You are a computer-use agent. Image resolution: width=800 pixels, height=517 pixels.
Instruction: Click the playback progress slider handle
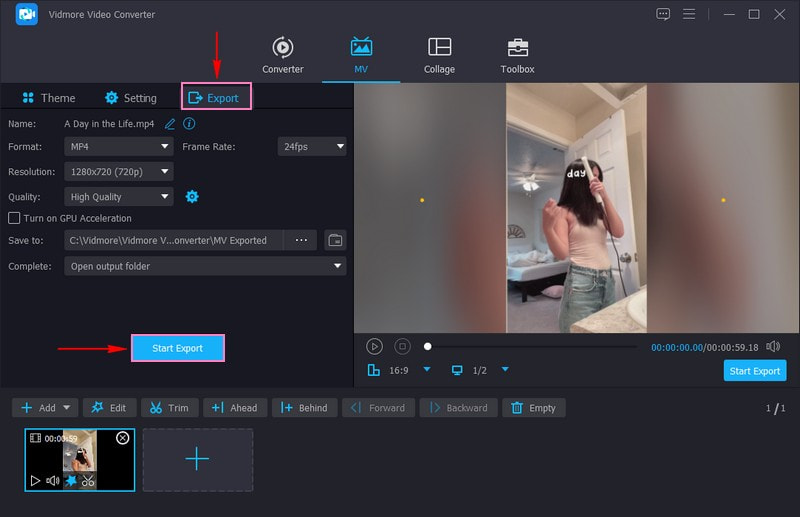click(x=428, y=346)
